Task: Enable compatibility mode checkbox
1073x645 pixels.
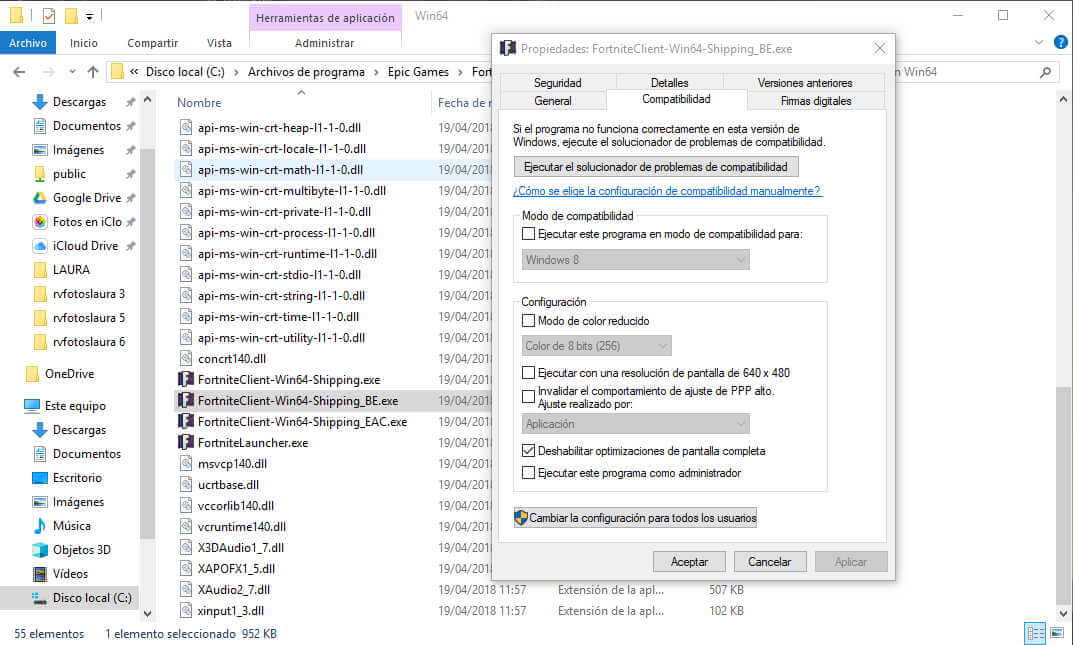Action: [x=528, y=234]
